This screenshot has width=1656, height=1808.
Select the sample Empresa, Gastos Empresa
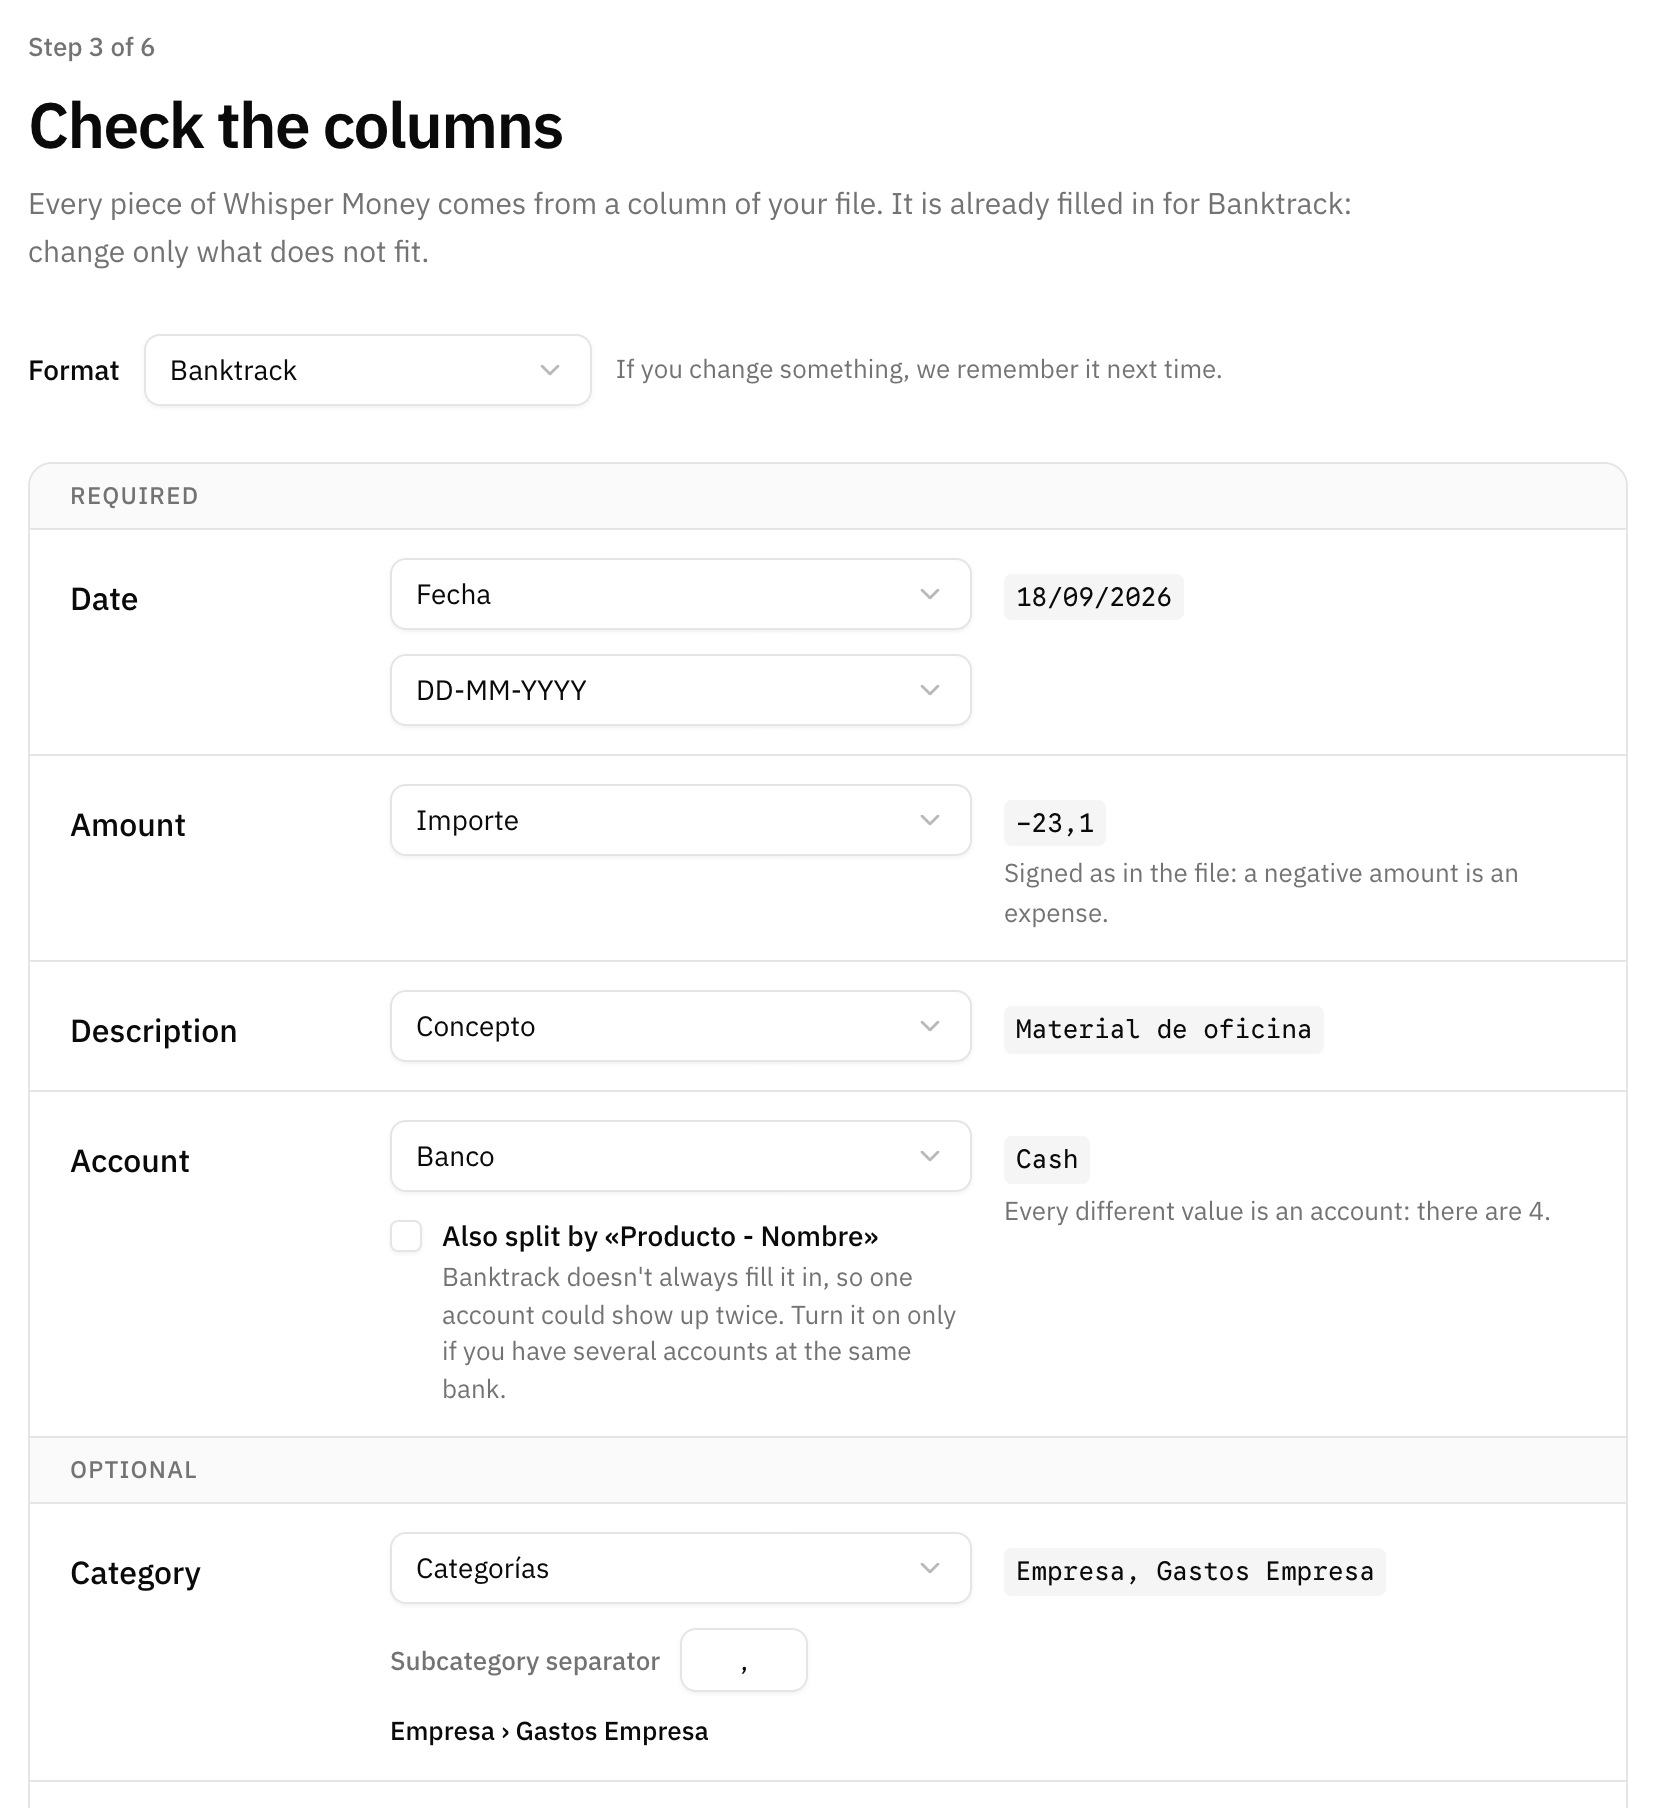(x=1194, y=1571)
